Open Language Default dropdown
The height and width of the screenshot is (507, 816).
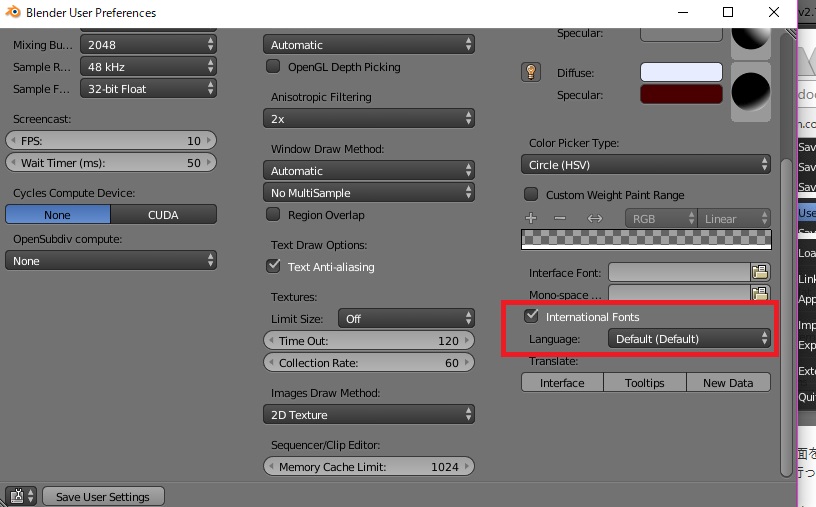[690, 338]
